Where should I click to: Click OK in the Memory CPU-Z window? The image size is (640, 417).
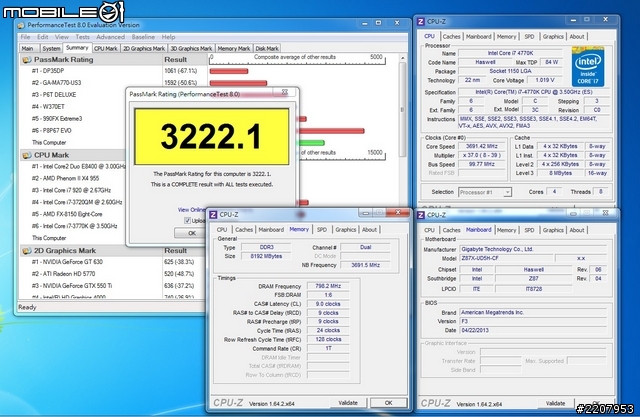(x=389, y=403)
